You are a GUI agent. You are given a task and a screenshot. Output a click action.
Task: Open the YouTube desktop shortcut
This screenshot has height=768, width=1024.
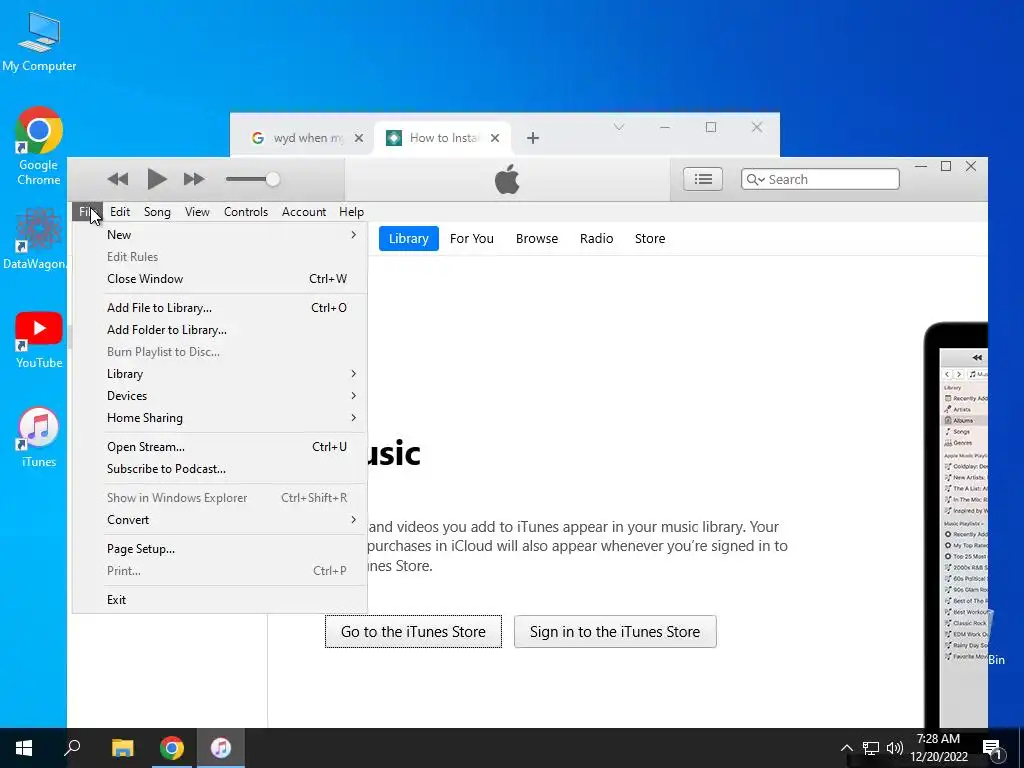(x=39, y=340)
